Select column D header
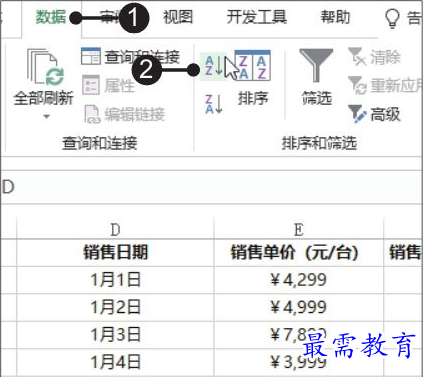The height and width of the screenshot is (377, 424). [x=115, y=230]
